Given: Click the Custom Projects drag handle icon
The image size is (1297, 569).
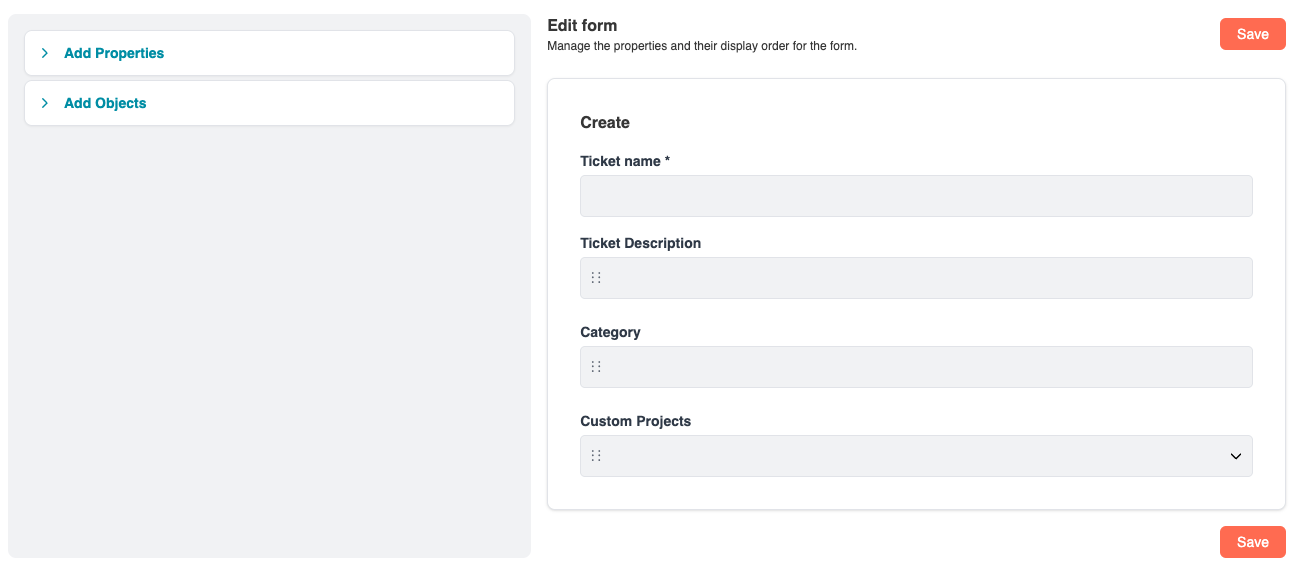Looking at the screenshot, I should [596, 456].
